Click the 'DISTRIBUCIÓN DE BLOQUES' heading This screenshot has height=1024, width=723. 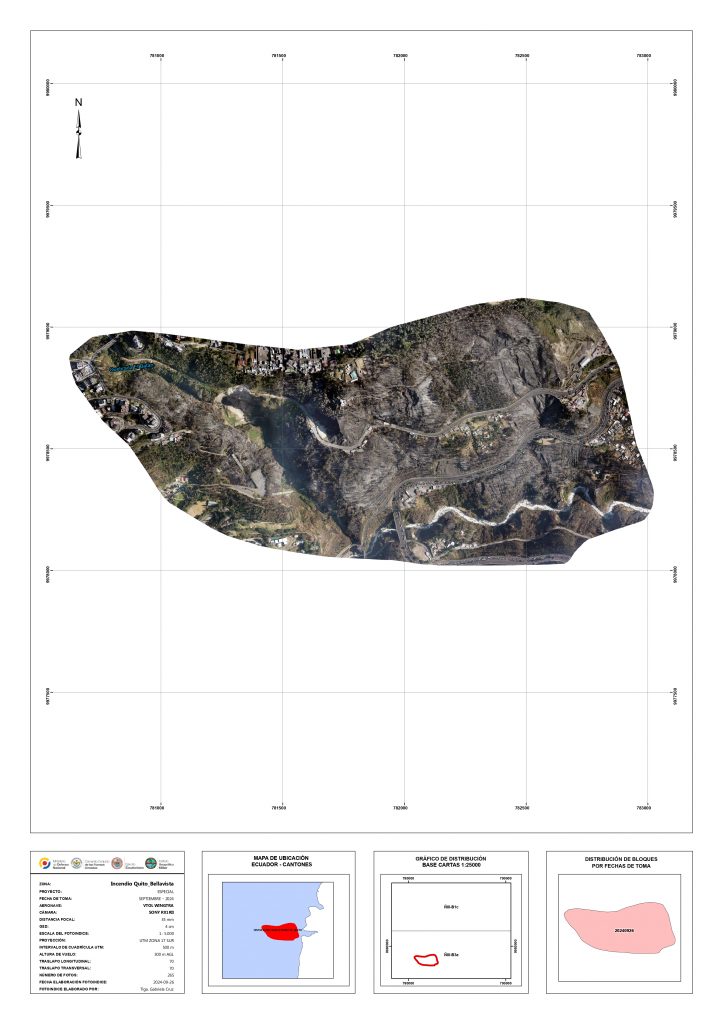pyautogui.click(x=621, y=859)
